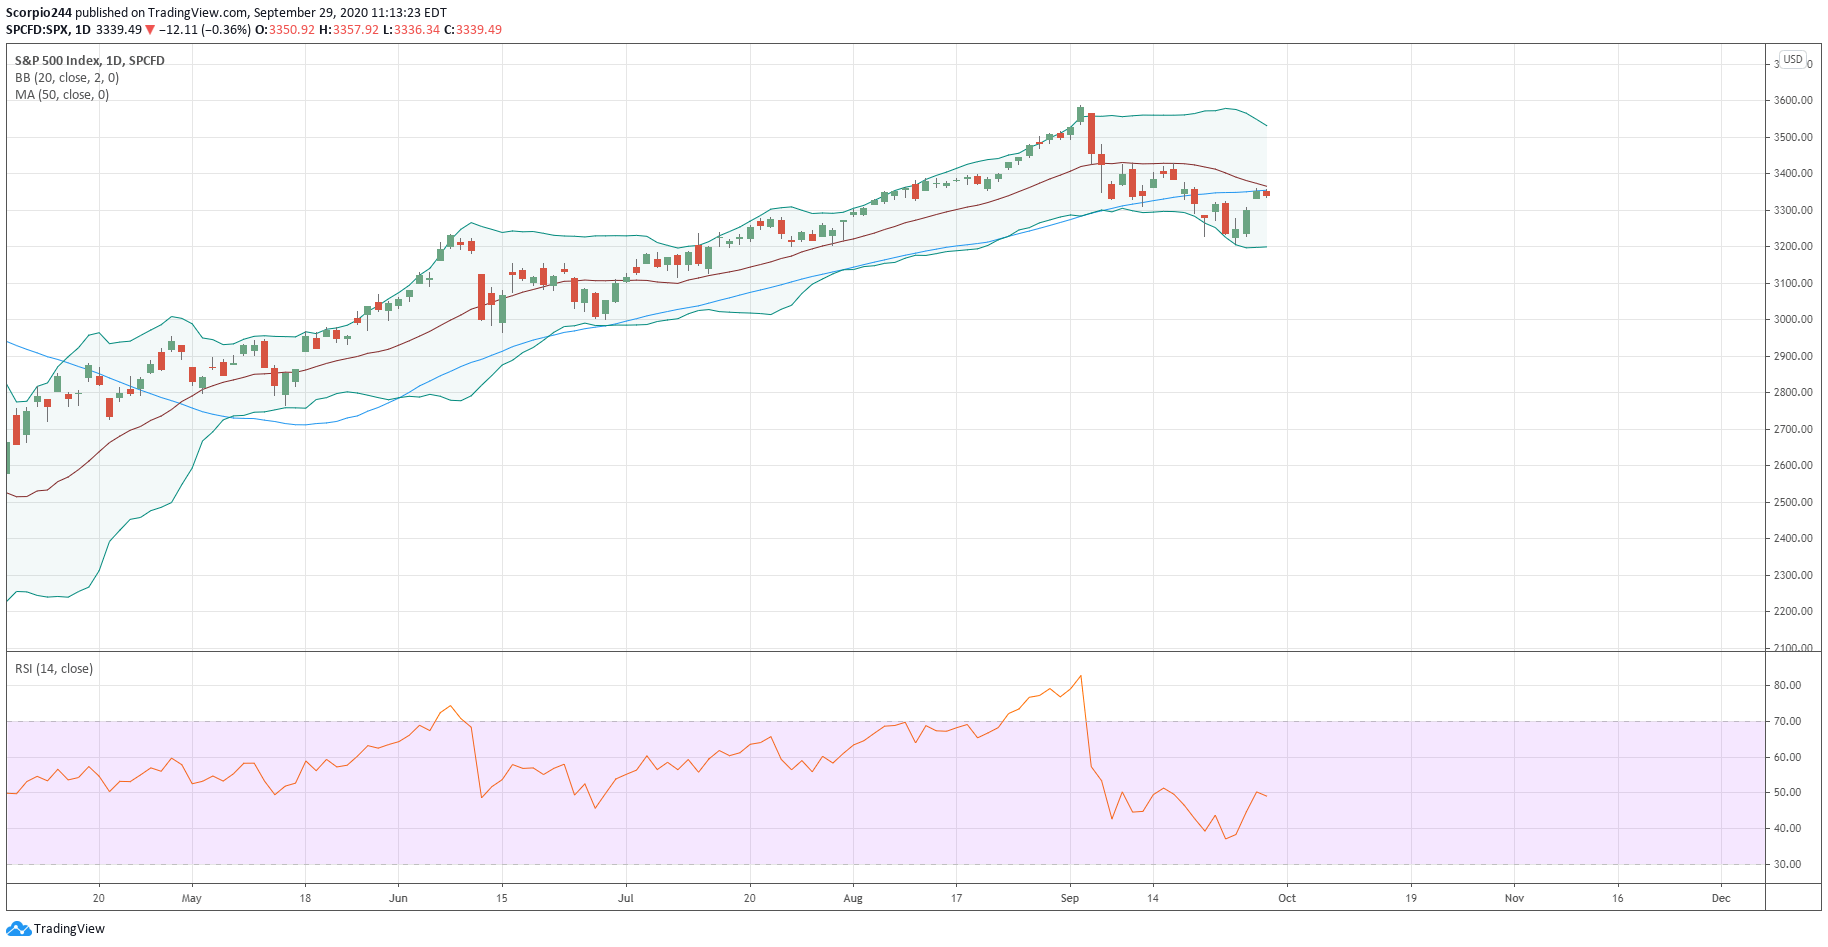Screen dimensions: 1828x947
Task: Click the Nov label on time axis
Action: point(1515,898)
